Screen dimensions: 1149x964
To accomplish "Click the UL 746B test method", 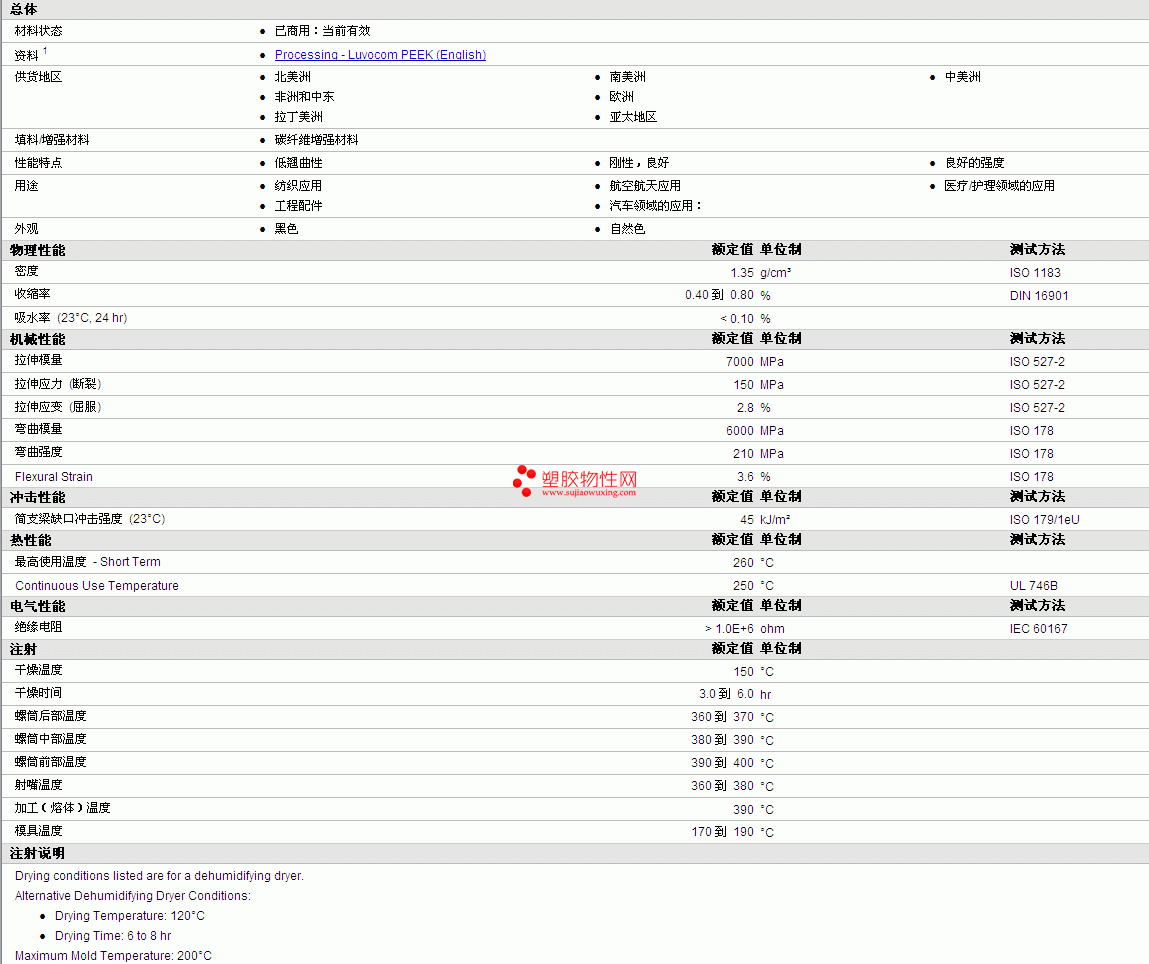I will coord(1033,586).
